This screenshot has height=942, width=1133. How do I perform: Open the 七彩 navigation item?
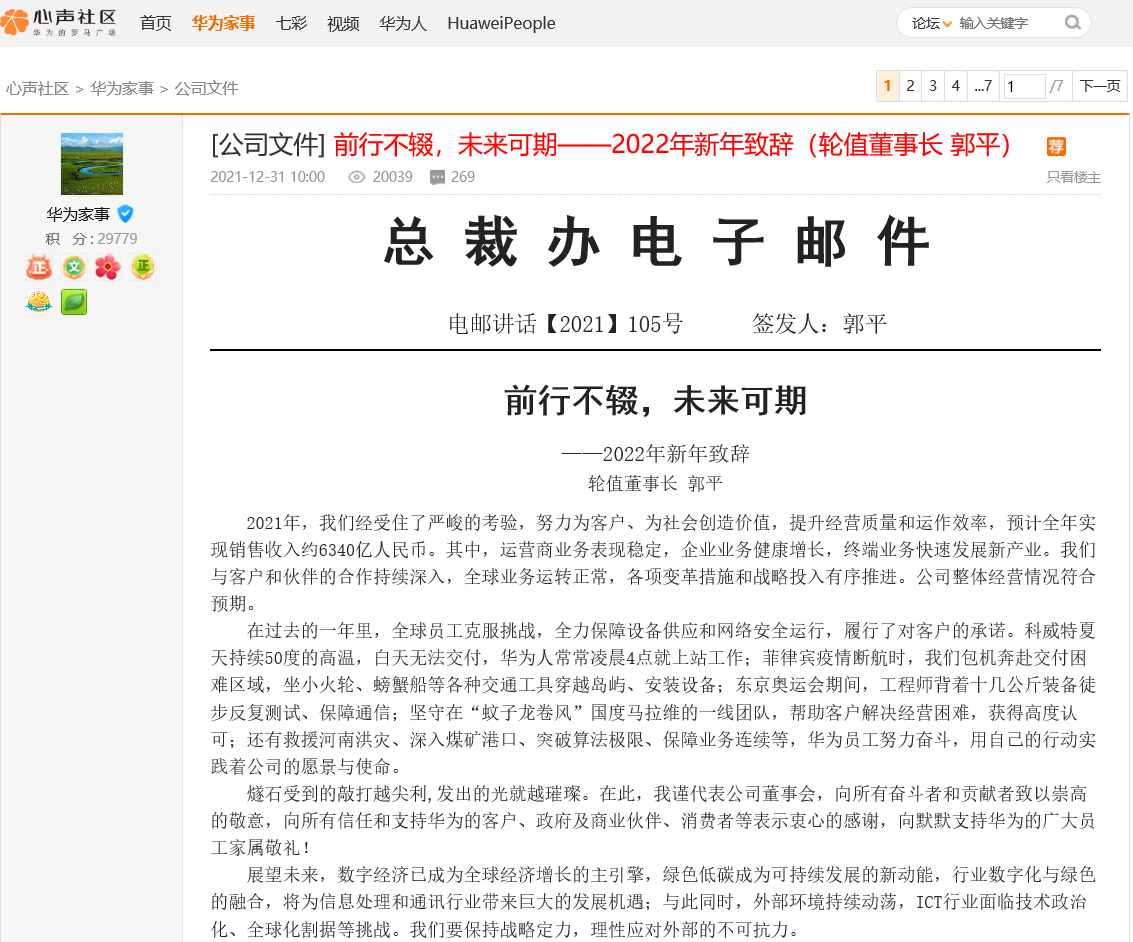291,23
